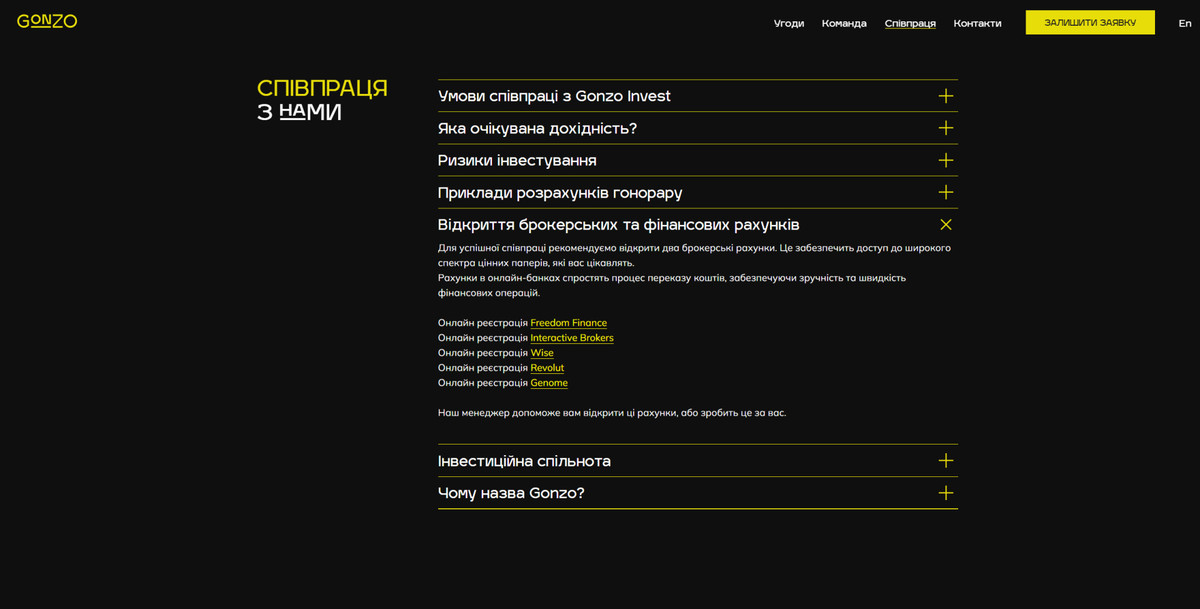Select the "Контакти" navigation item
1200x609 pixels.
[978, 22]
